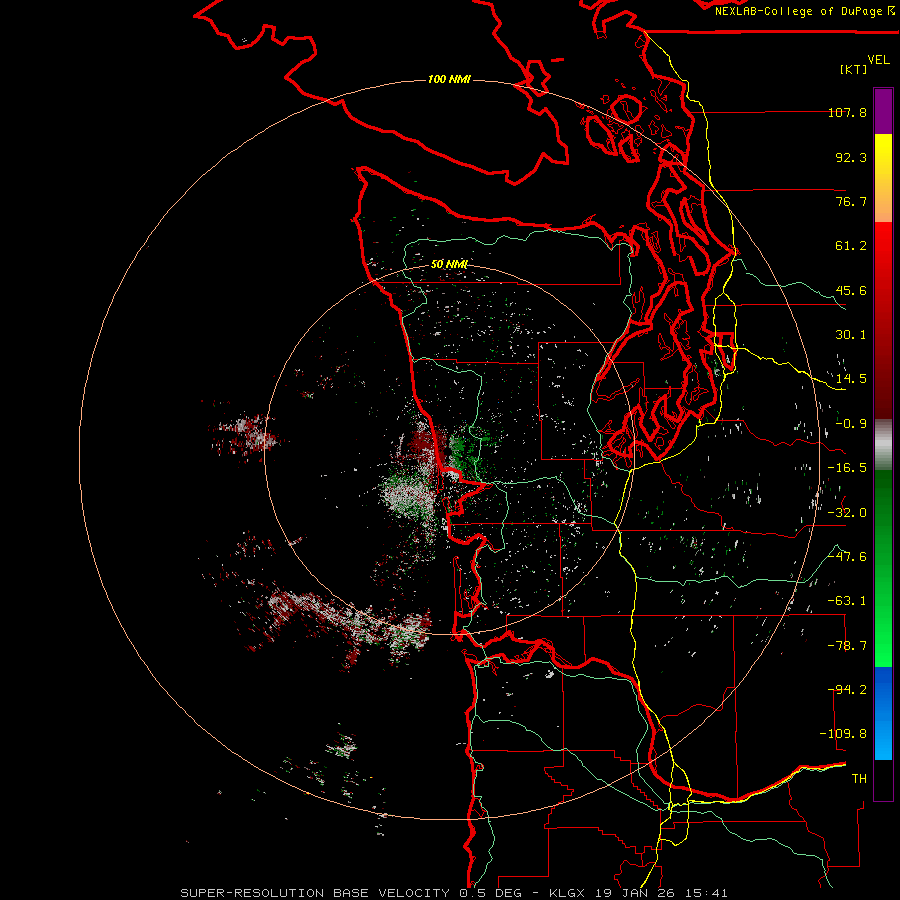Image resolution: width=900 pixels, height=900 pixels.
Task: Click the 0.5 DEG elevation text in the caption
Action: [494, 893]
